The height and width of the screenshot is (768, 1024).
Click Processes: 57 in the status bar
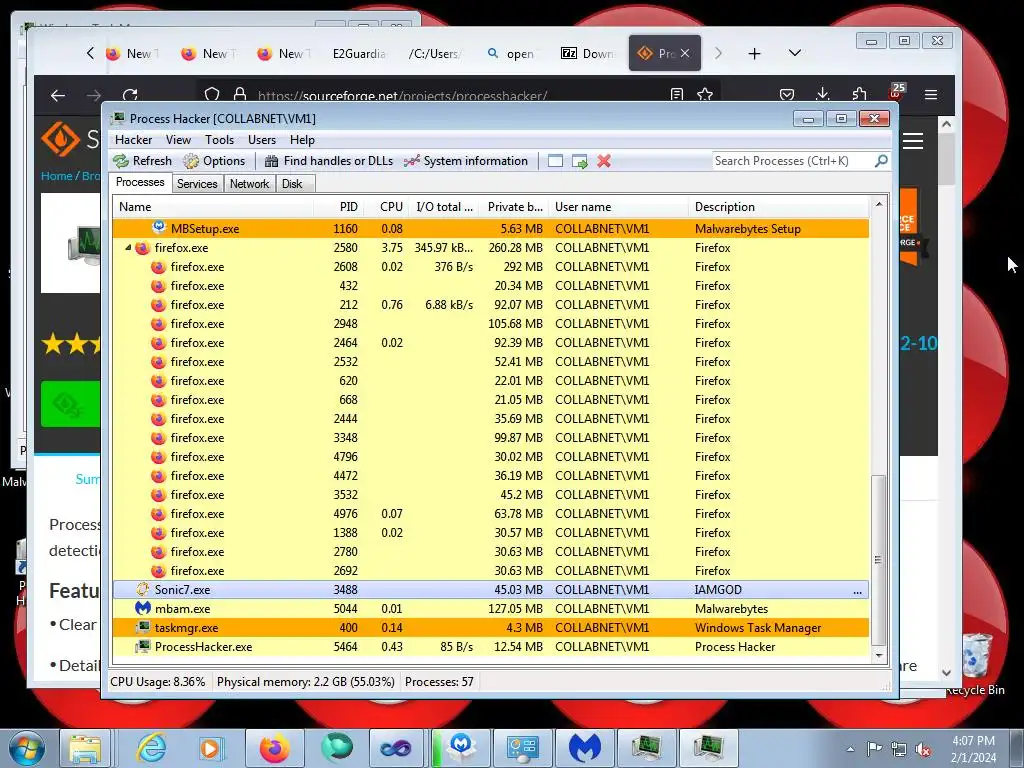(x=439, y=682)
